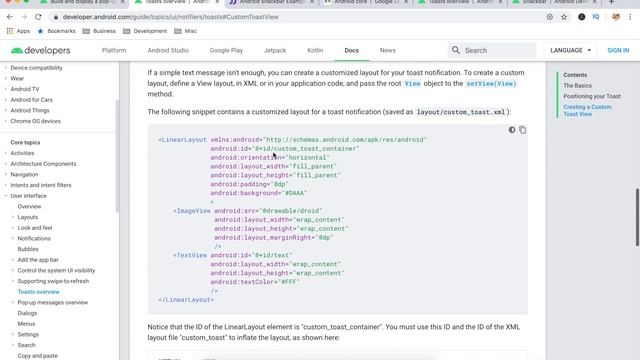Open the Platform nav item
640x360 pixels.
click(114, 50)
